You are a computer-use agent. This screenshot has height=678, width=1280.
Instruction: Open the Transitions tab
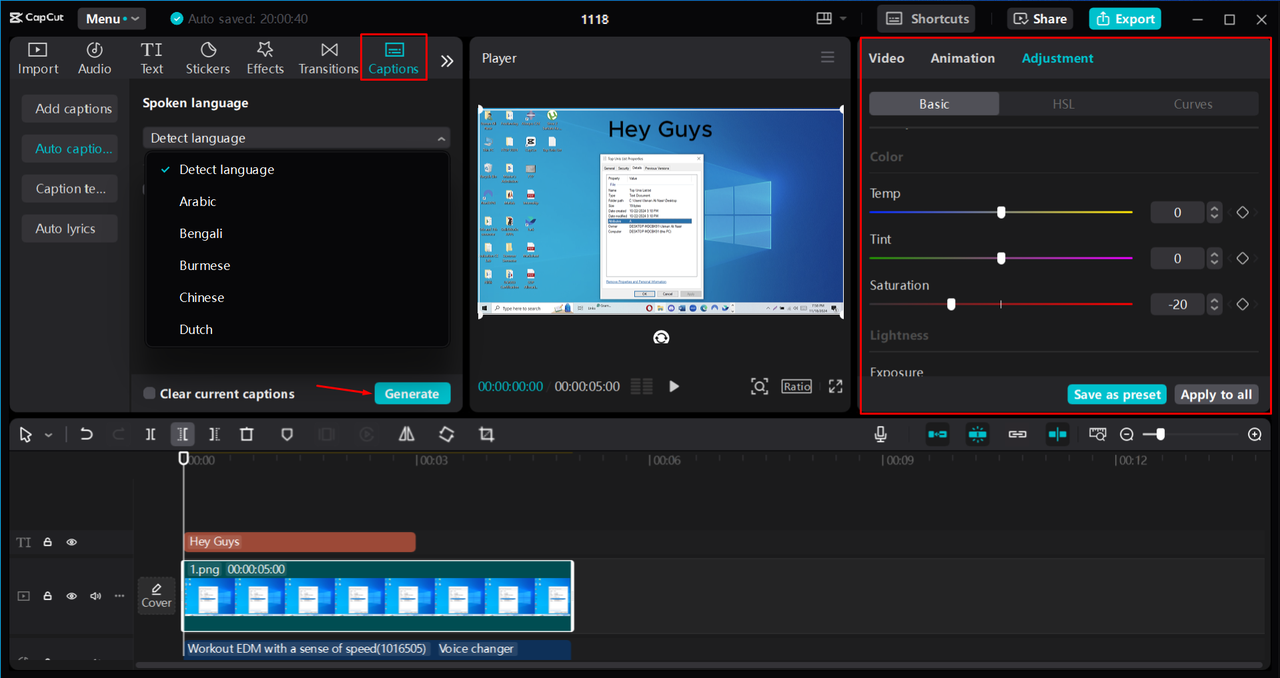[x=329, y=58]
